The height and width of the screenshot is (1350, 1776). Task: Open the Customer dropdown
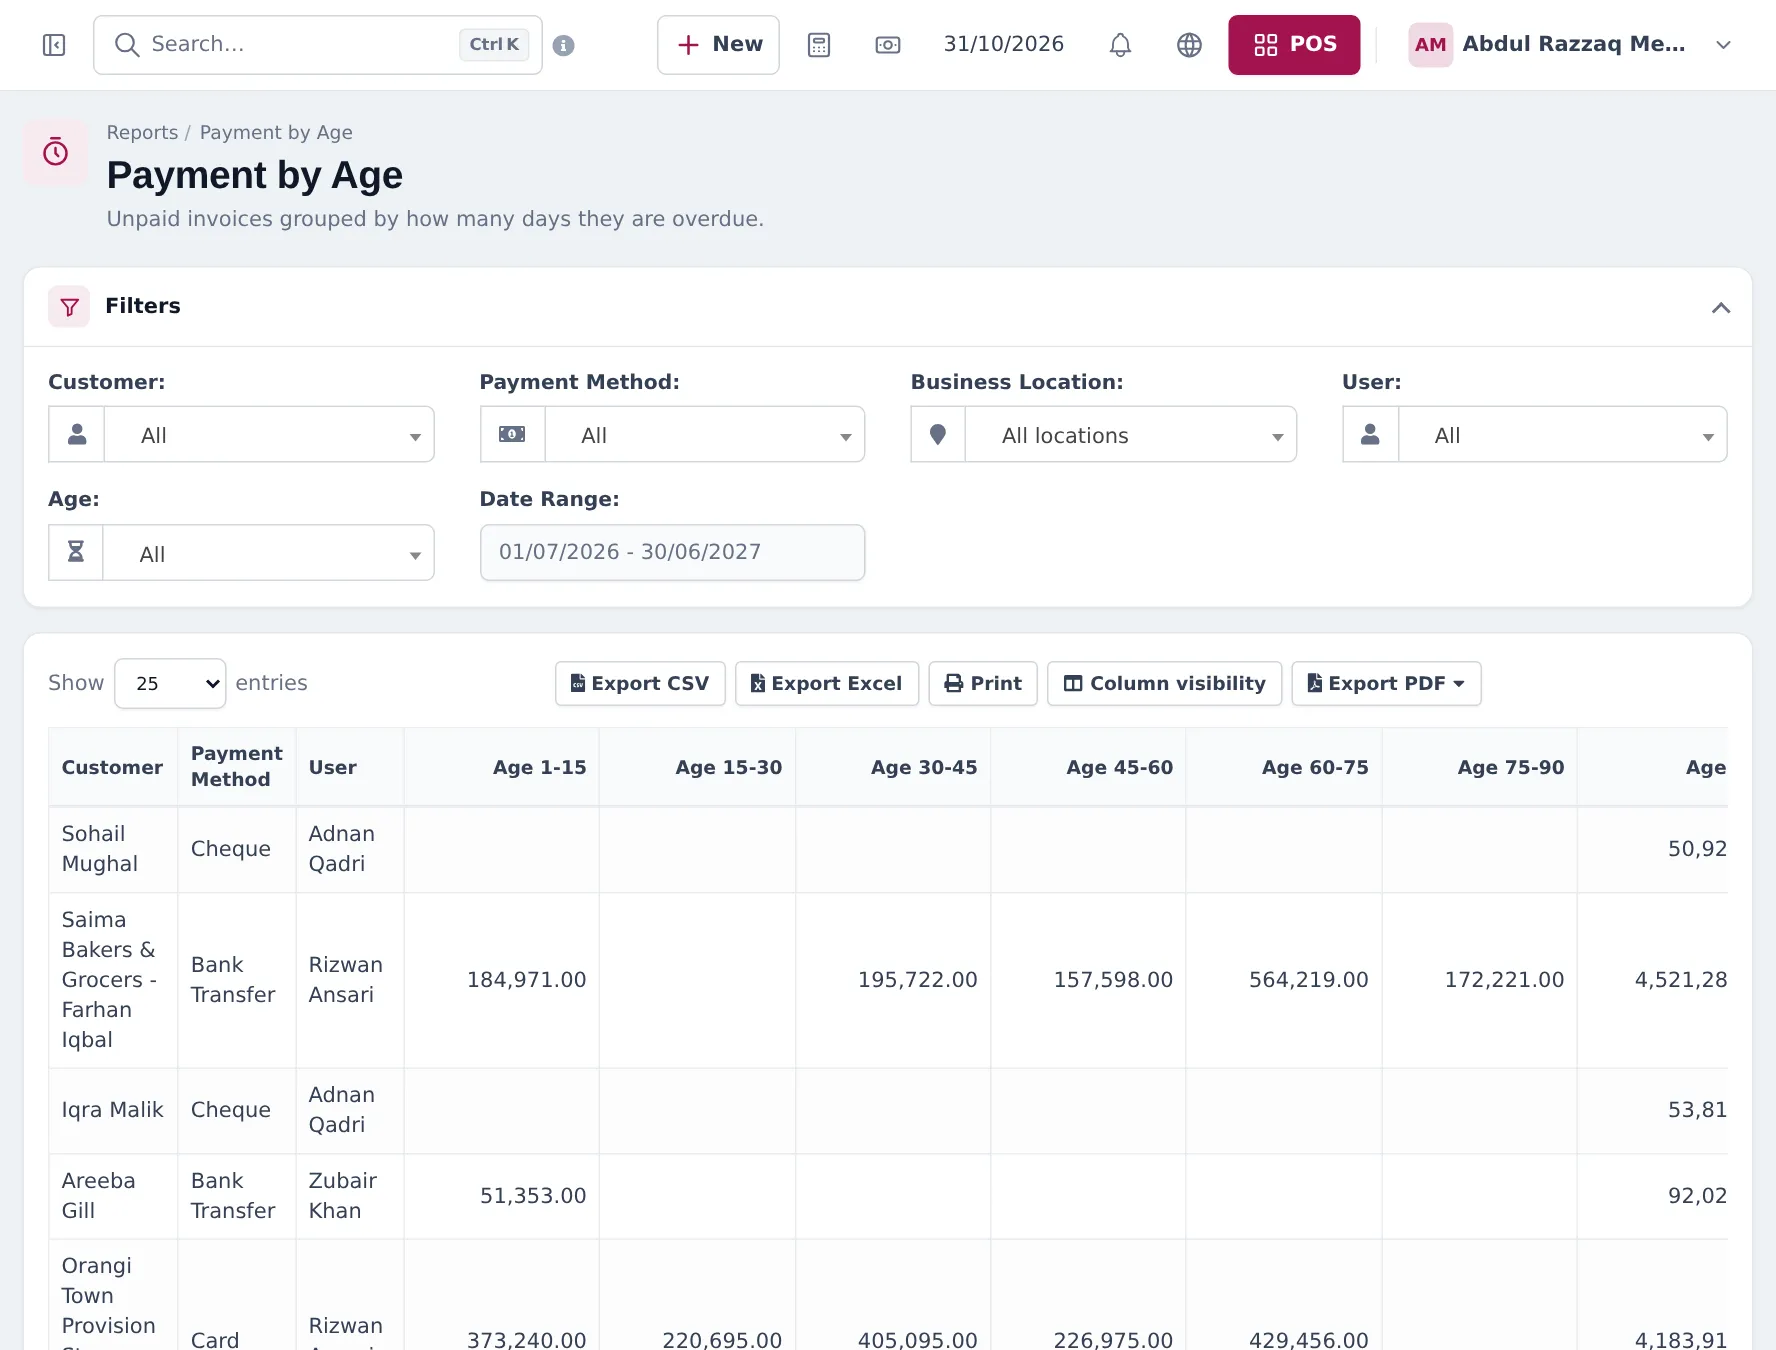tap(269, 434)
